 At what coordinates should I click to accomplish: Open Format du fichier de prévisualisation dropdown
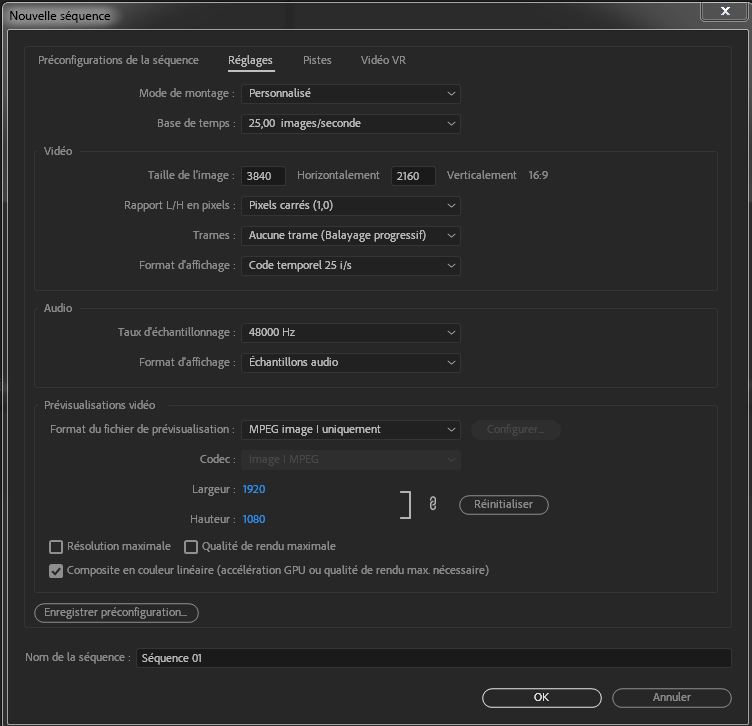point(351,430)
